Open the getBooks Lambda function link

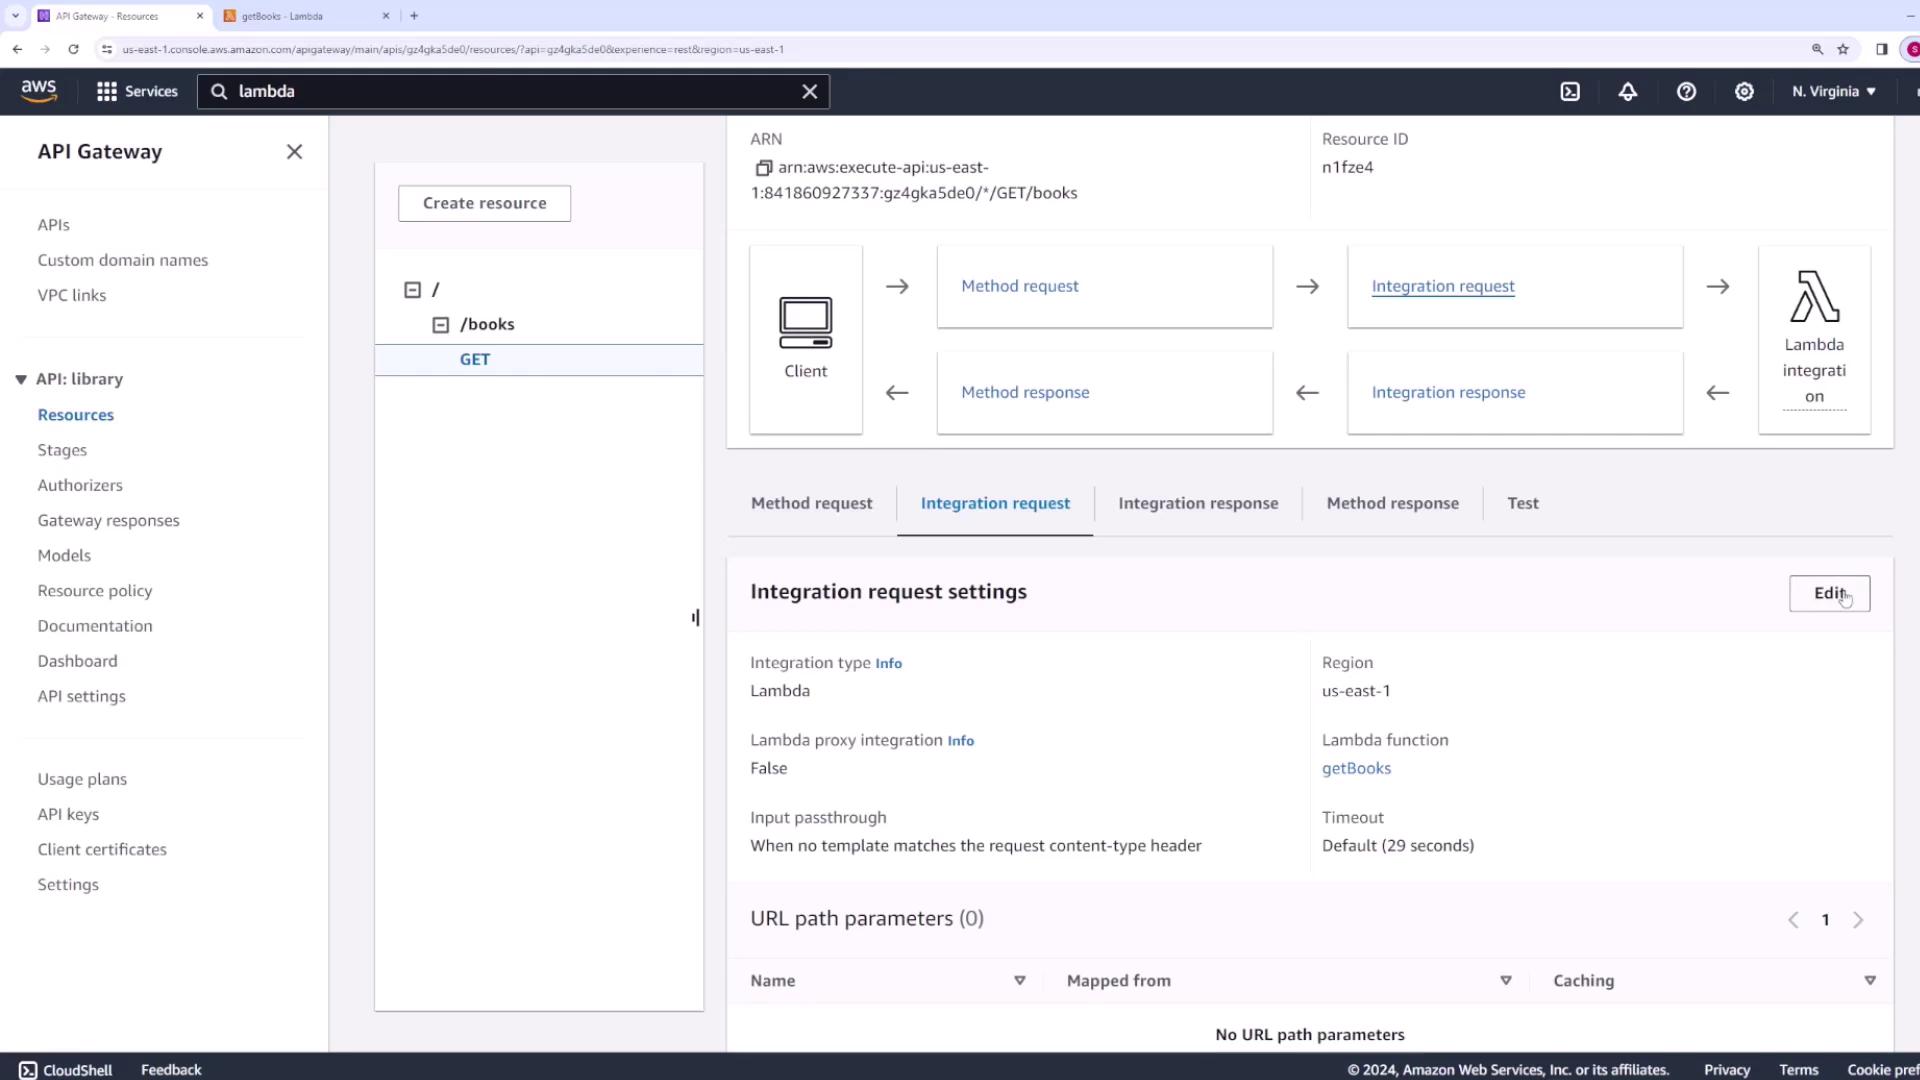click(x=1356, y=768)
